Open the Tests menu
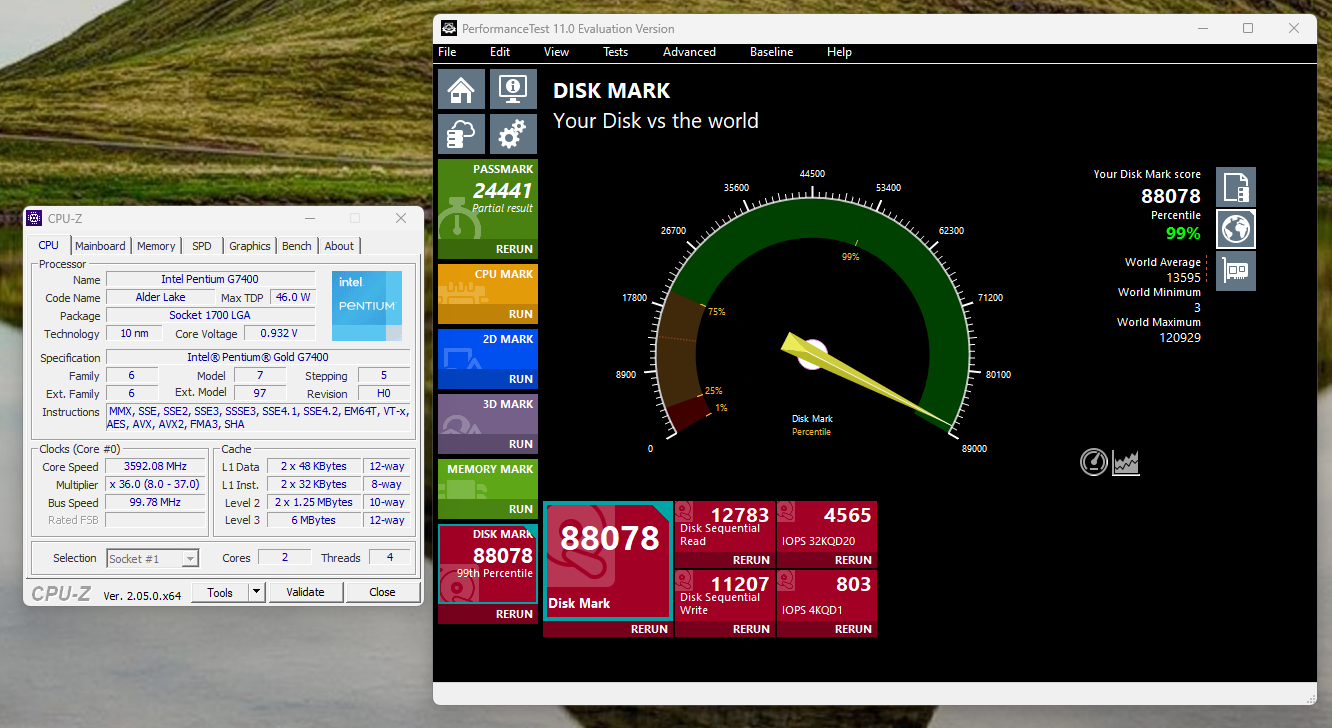Image resolution: width=1332 pixels, height=728 pixels. pos(615,52)
